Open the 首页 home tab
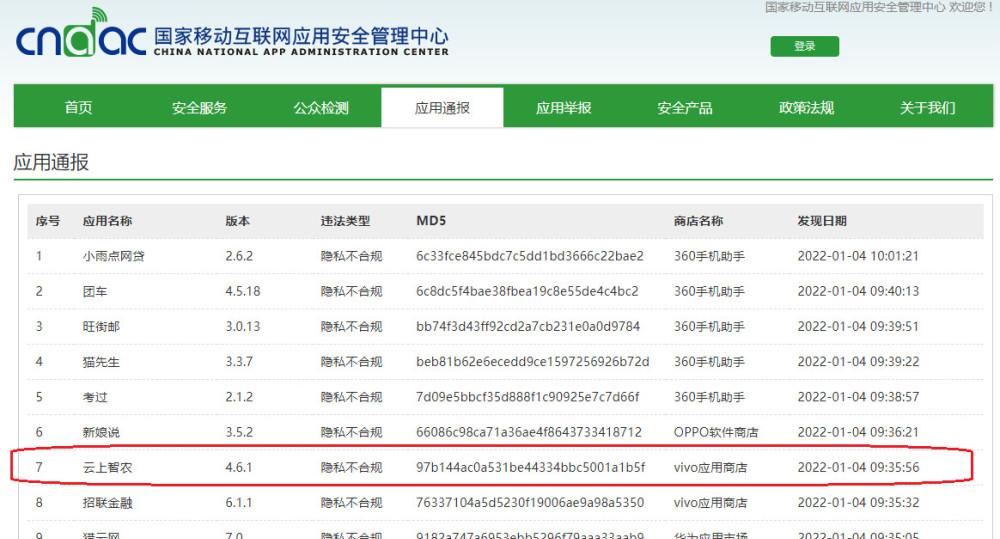This screenshot has width=1000, height=539. point(78,107)
